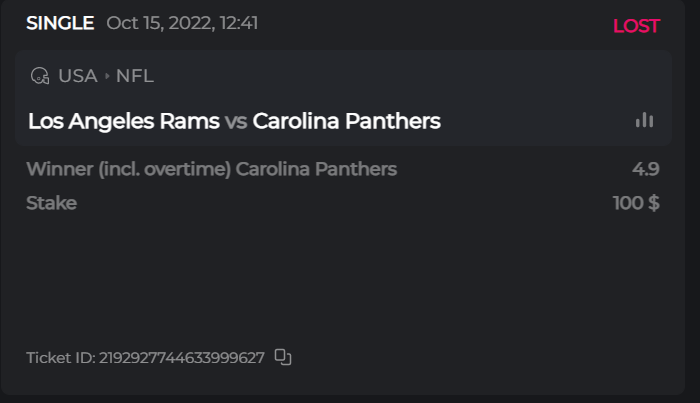Click the 100 $ stake amount
This screenshot has width=700, height=403.
(x=636, y=203)
